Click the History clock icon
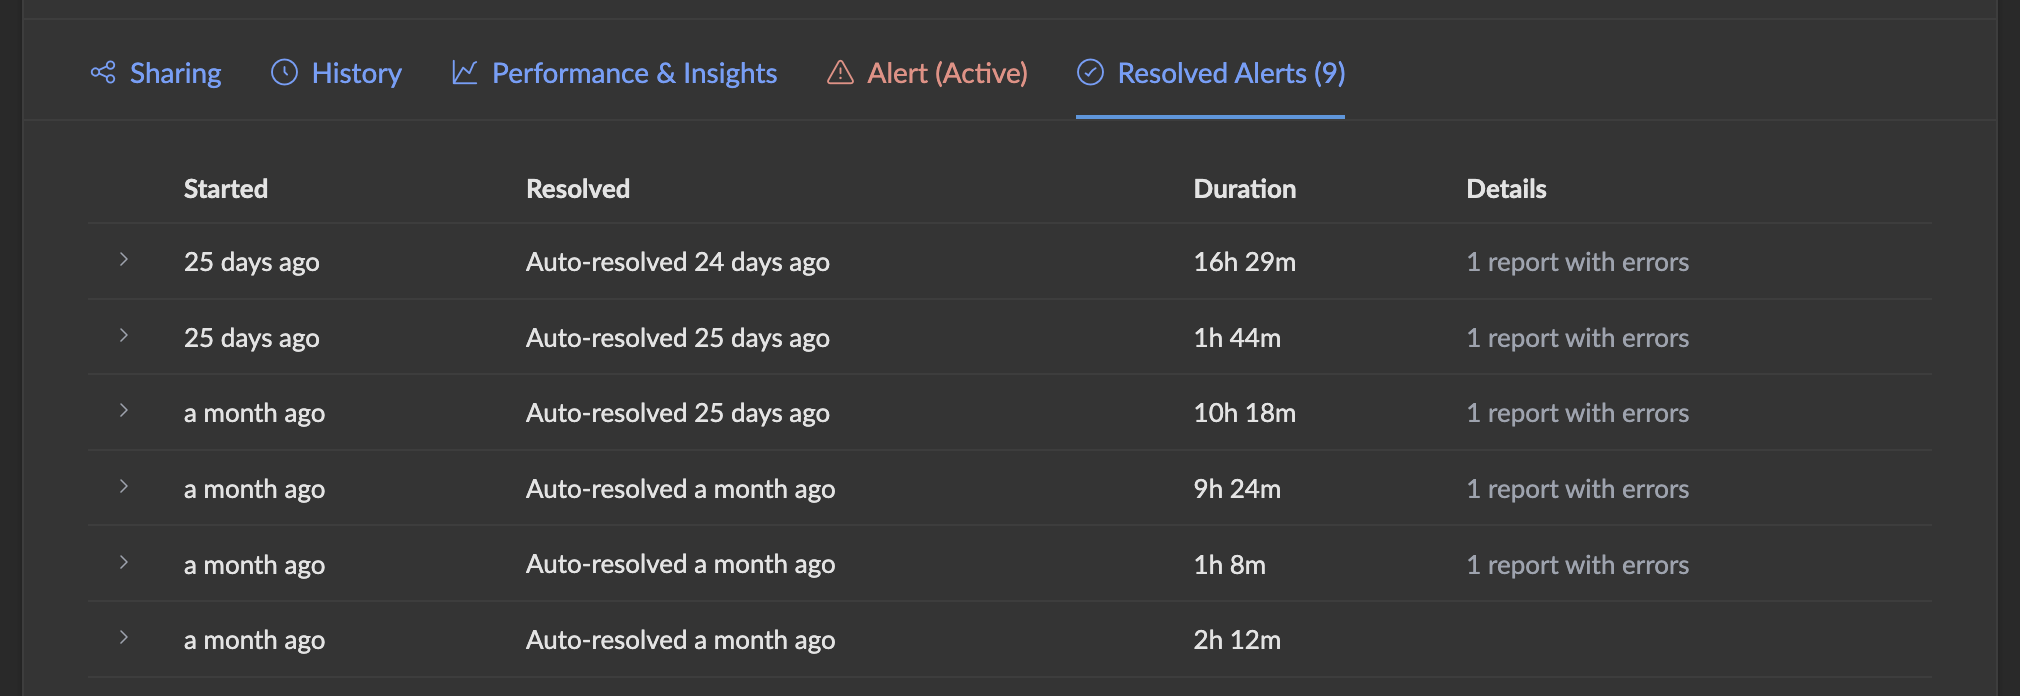 tap(284, 72)
